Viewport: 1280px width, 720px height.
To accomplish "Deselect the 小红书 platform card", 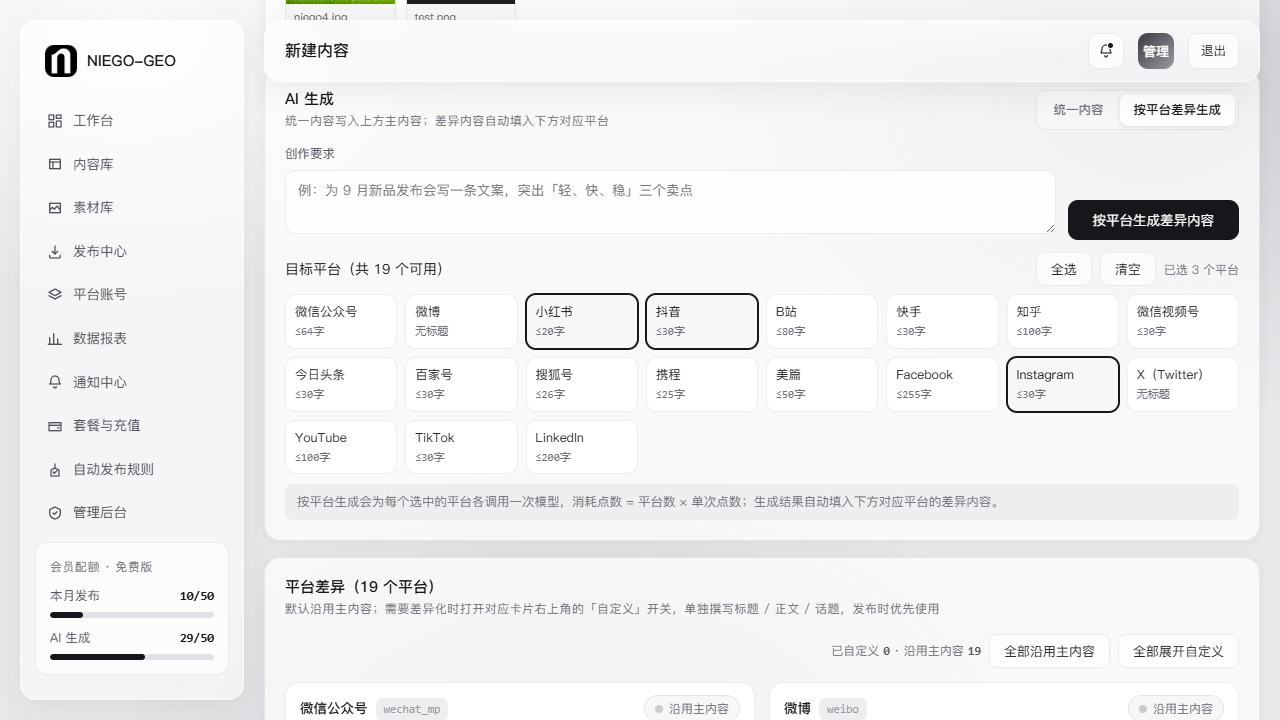I will [582, 321].
